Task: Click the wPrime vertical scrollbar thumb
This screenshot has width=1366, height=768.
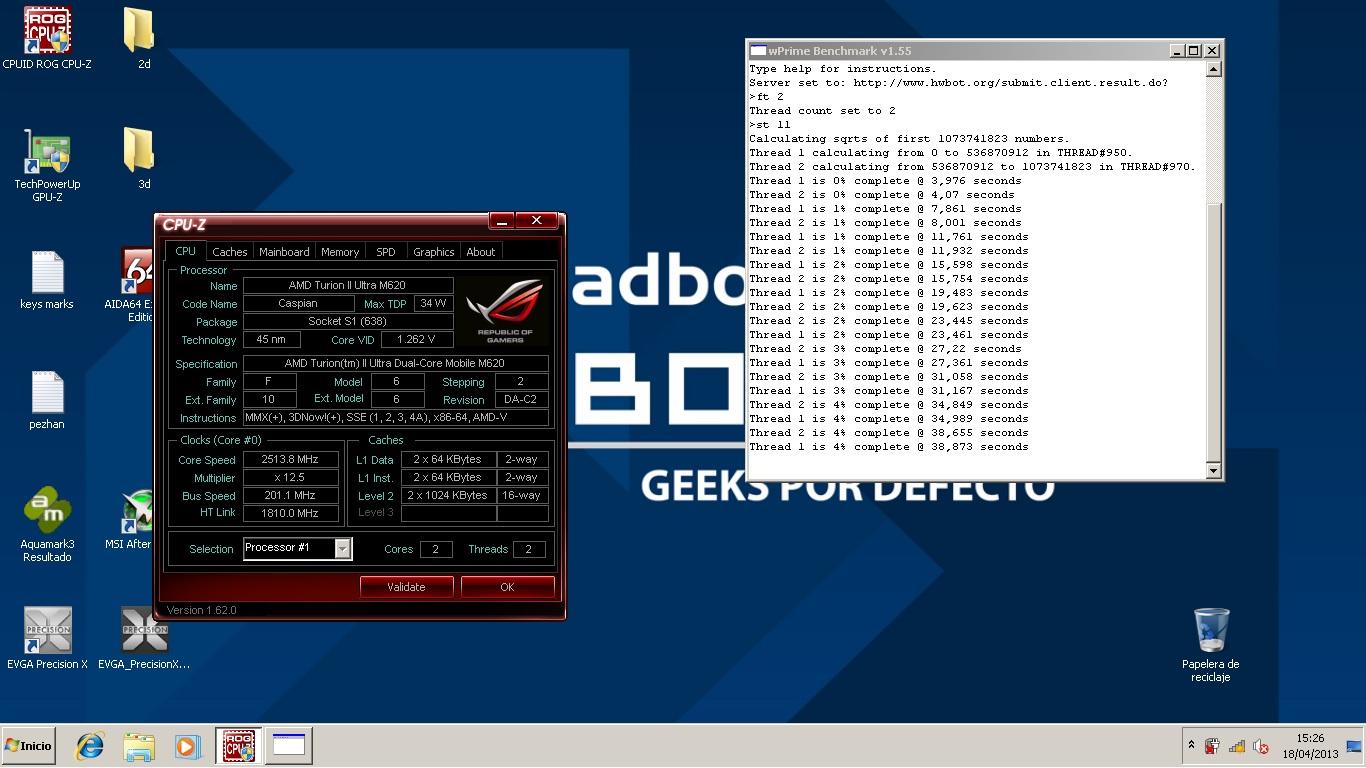Action: tap(1213, 331)
